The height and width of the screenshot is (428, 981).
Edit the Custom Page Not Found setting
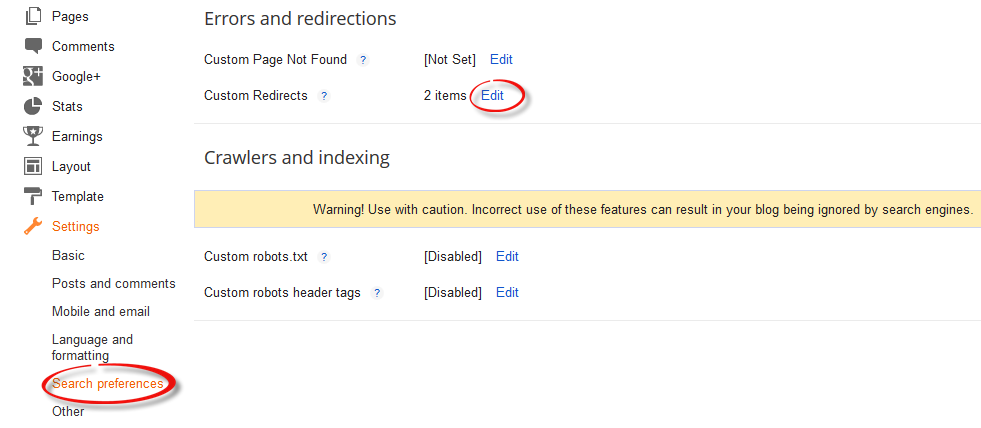pyautogui.click(x=501, y=60)
